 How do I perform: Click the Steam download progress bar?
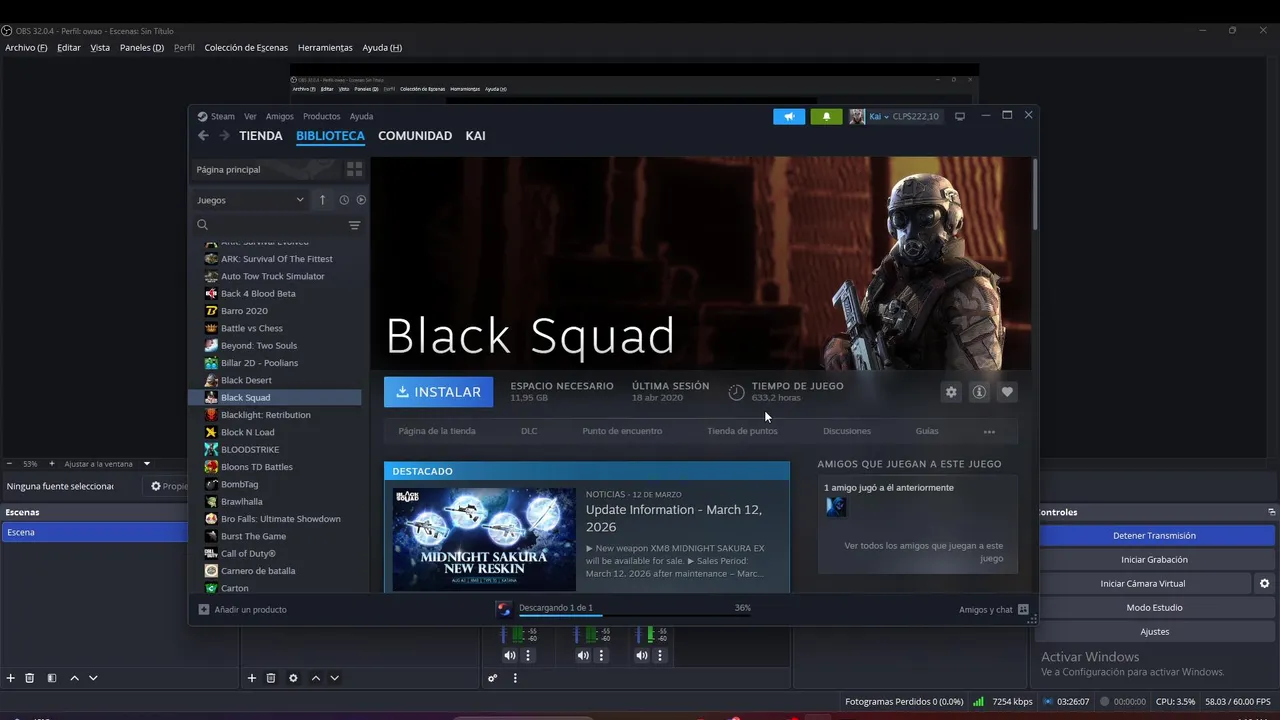click(x=635, y=616)
